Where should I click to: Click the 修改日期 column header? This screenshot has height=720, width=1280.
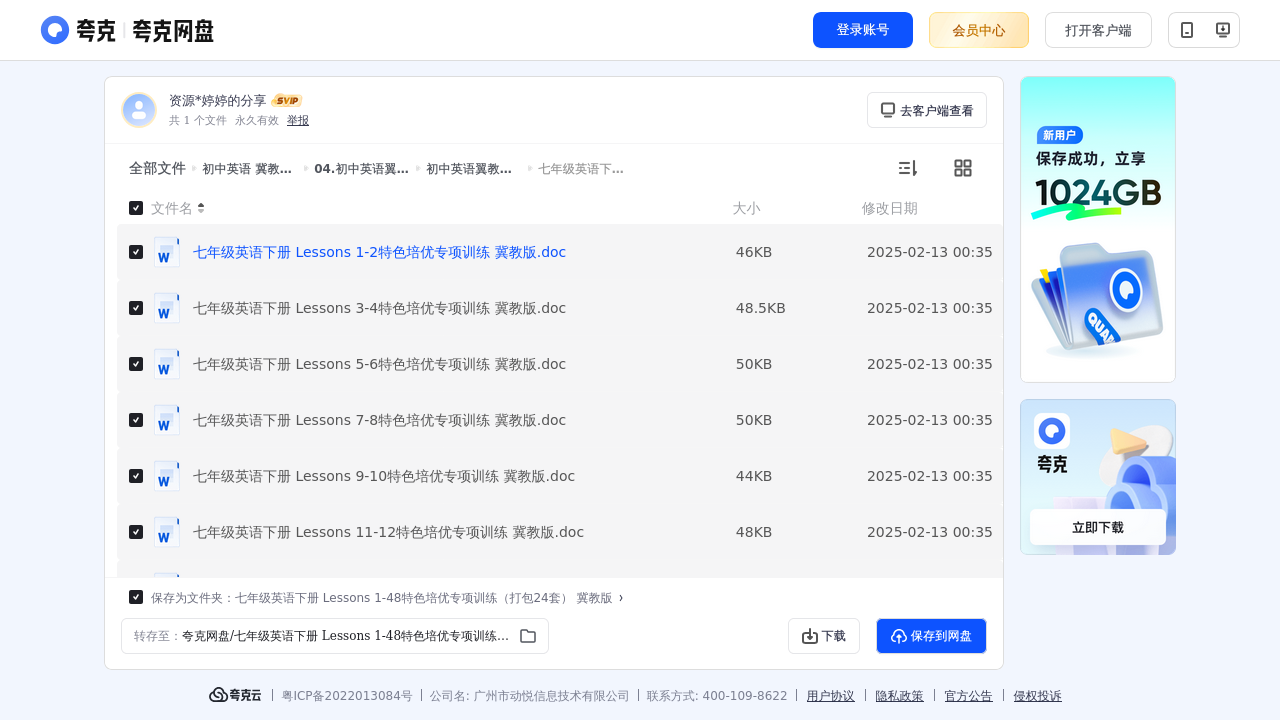(x=890, y=208)
